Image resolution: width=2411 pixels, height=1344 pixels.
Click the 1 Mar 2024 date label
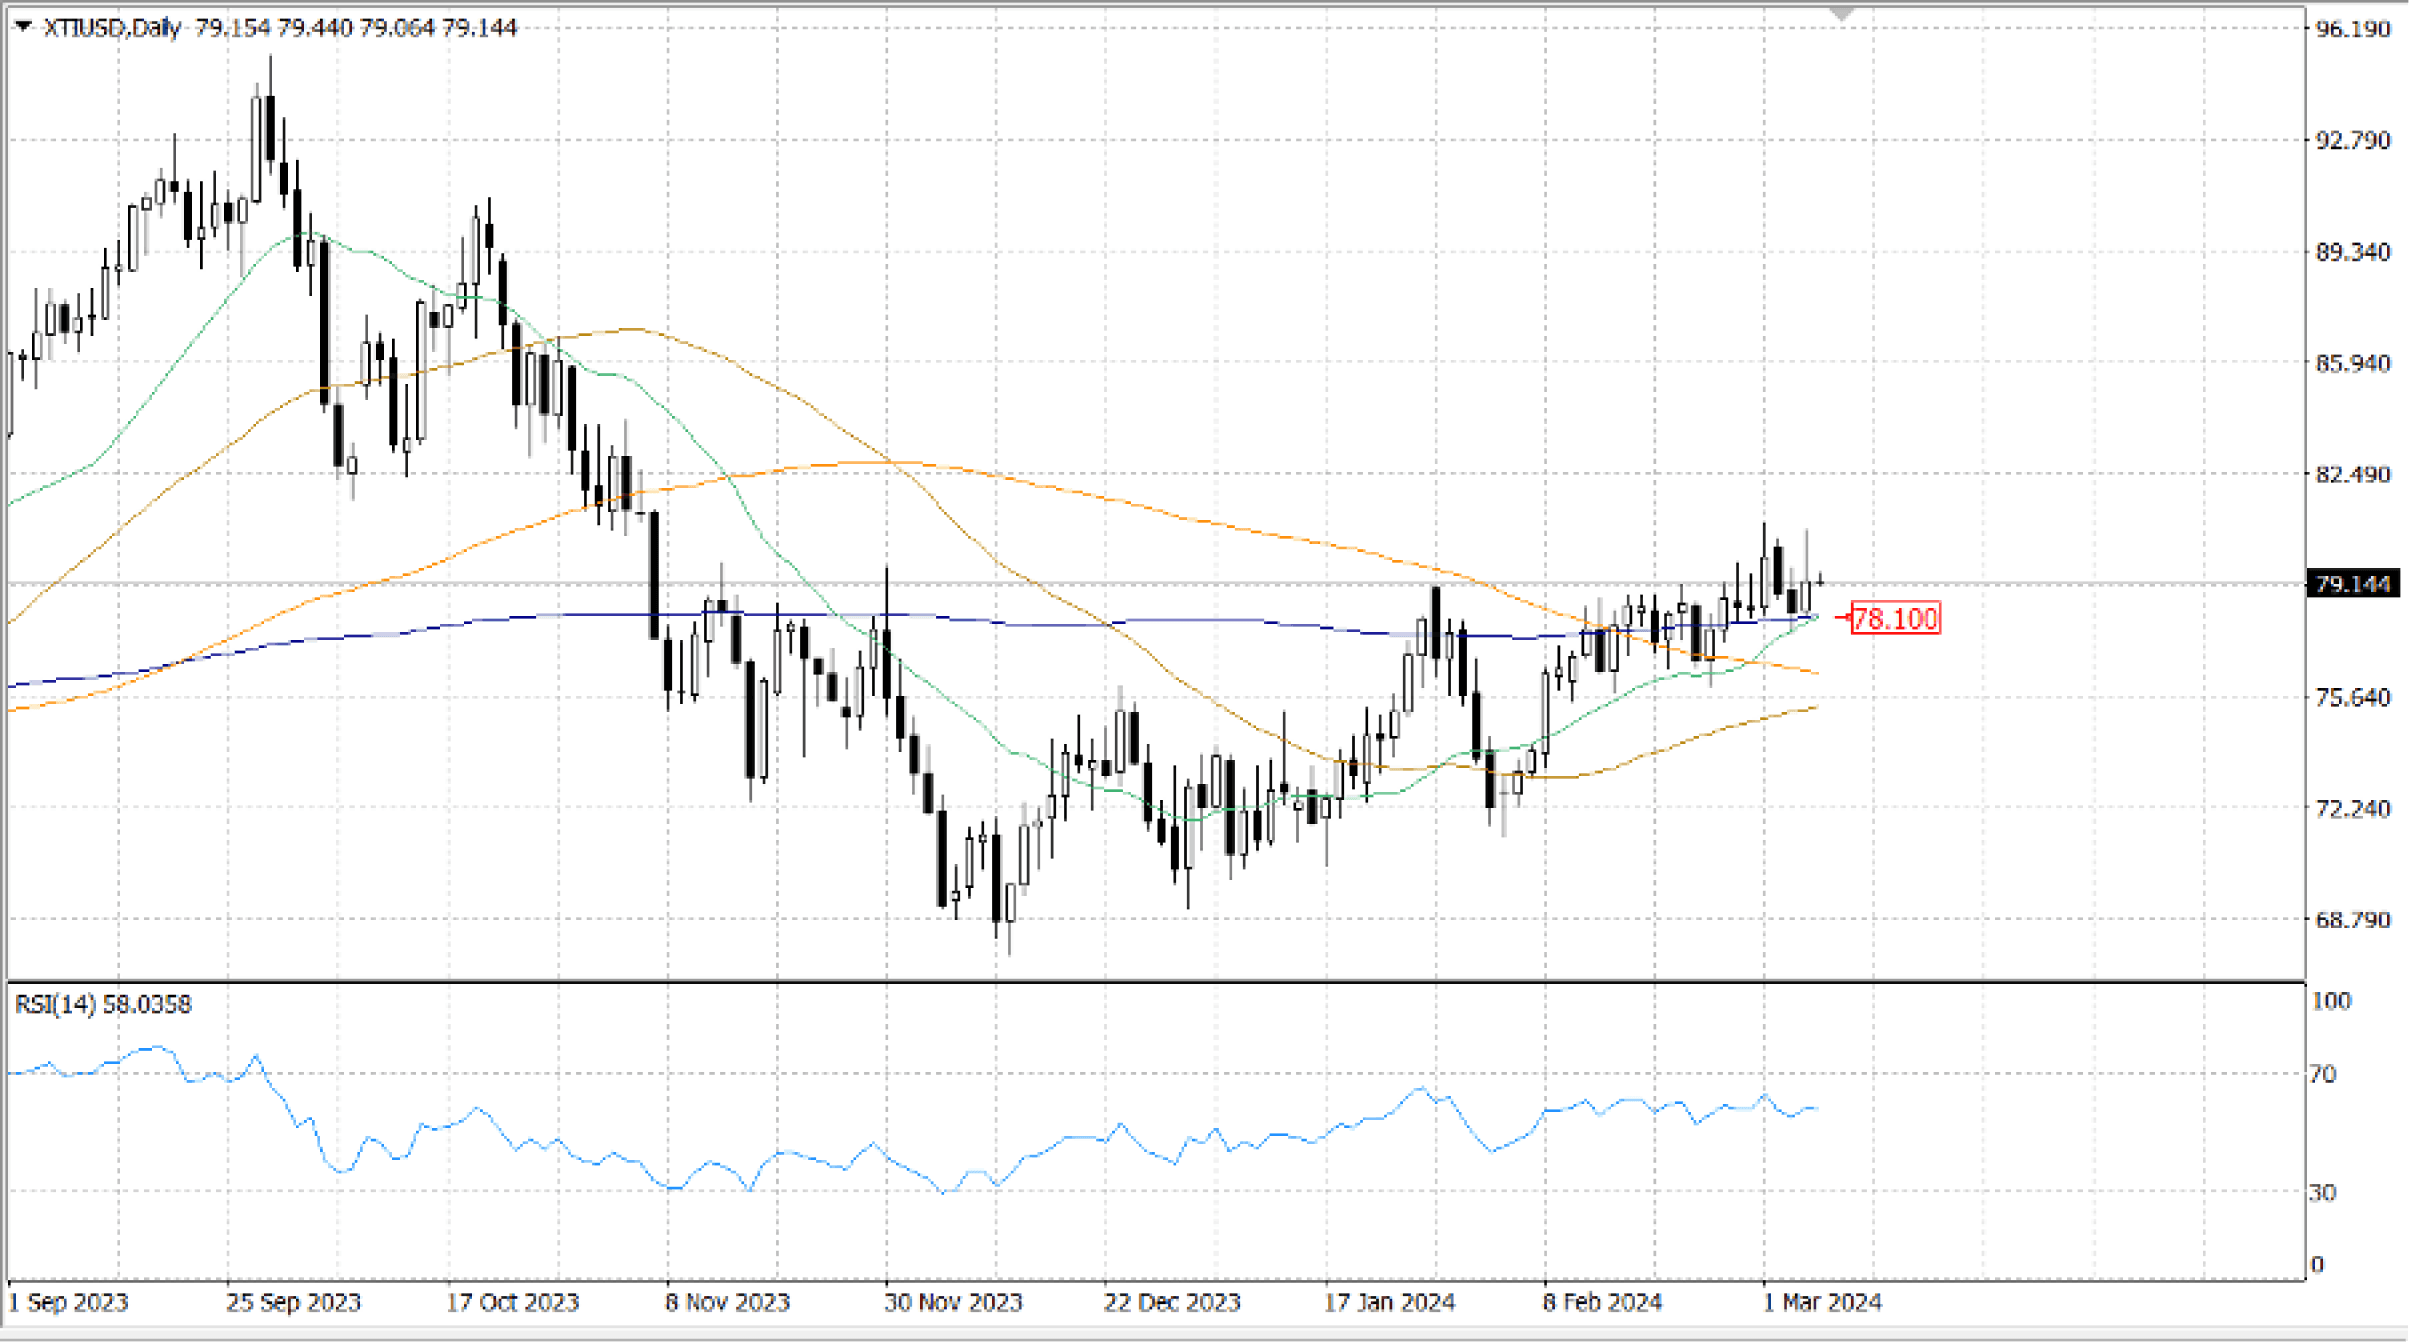click(1822, 1302)
